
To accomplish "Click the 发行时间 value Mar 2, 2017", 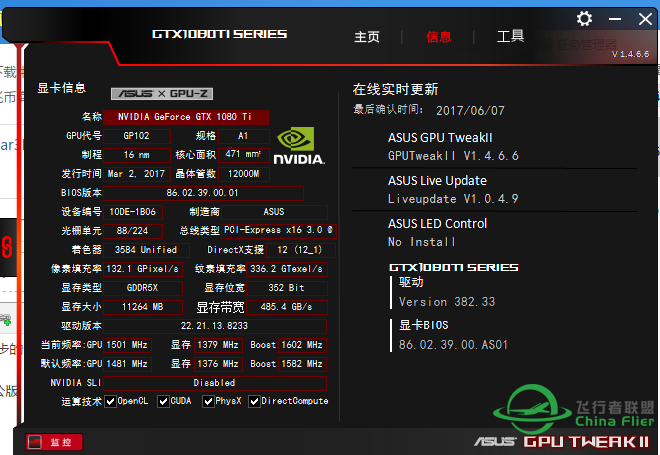I will 137,174.
